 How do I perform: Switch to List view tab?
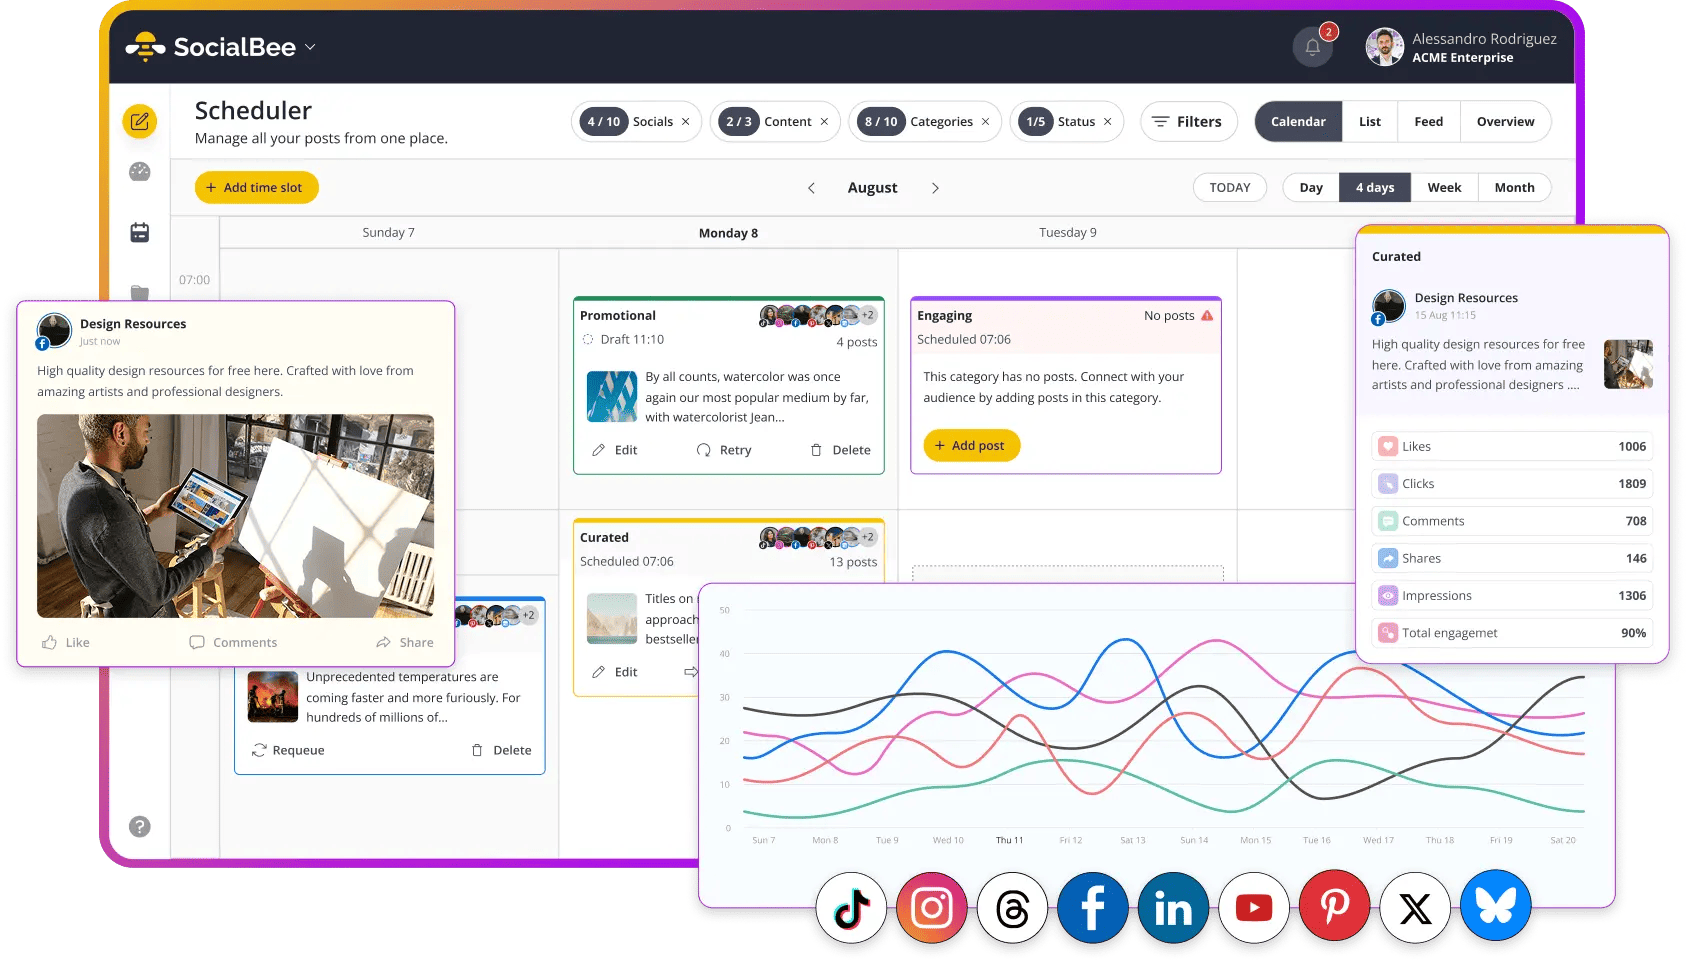(x=1370, y=122)
